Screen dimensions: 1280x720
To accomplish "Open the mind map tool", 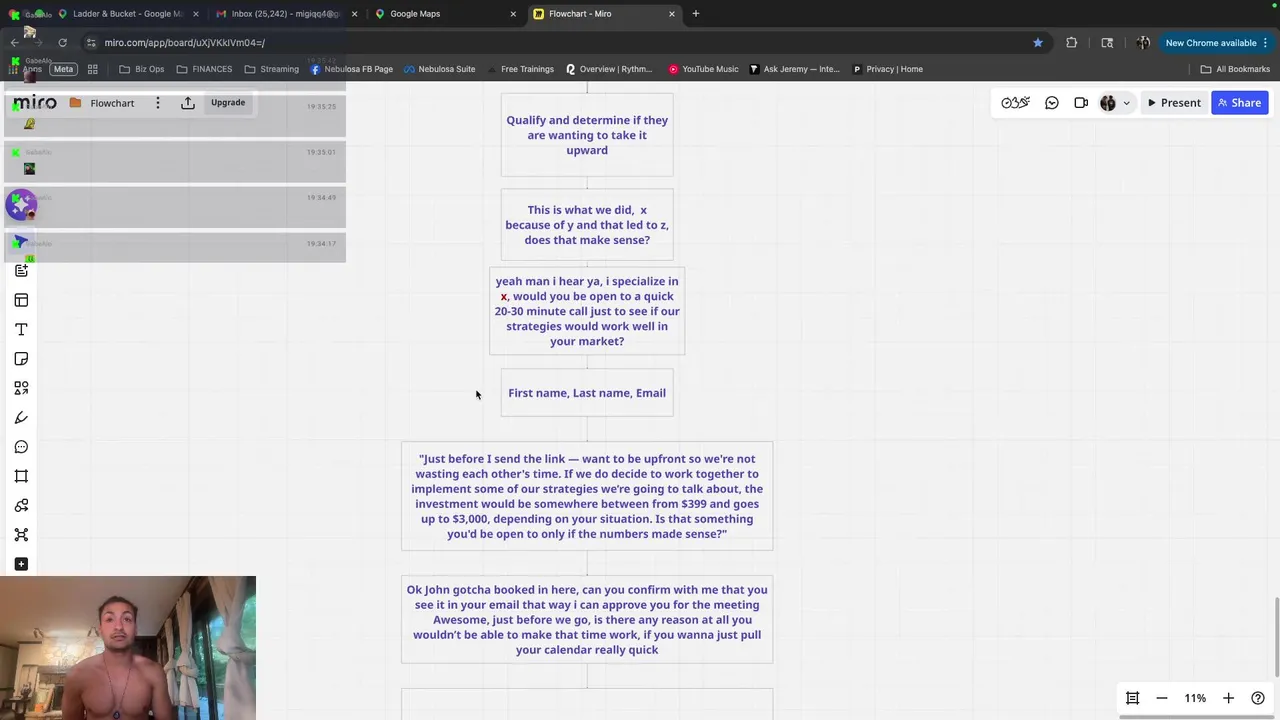I will (21, 534).
